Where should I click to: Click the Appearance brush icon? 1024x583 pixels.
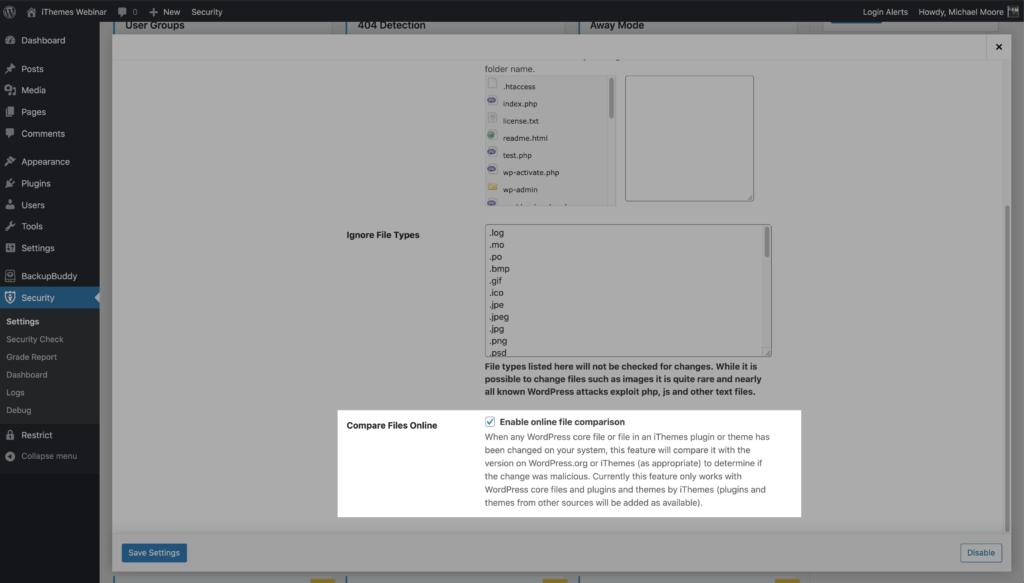point(10,161)
